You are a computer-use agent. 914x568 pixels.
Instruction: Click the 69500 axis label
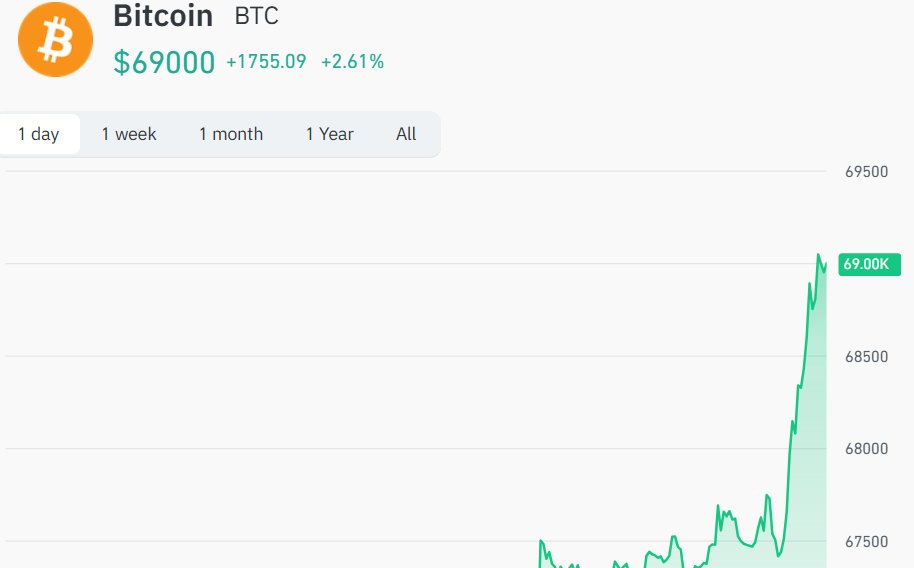pyautogui.click(x=866, y=172)
